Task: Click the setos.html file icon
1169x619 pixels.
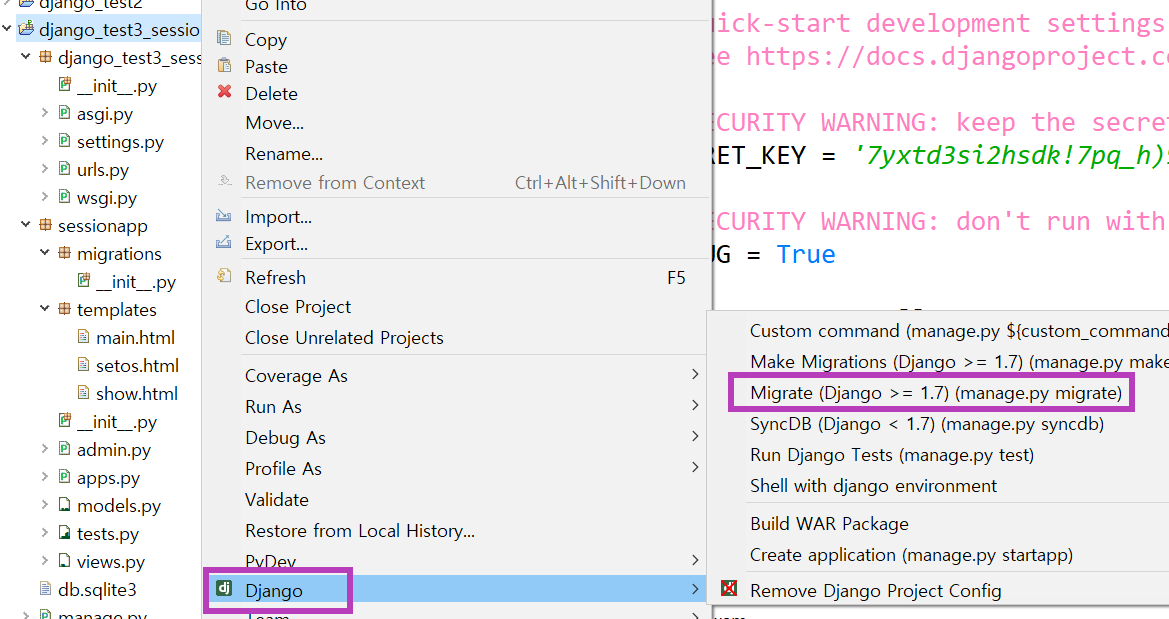Action: [84, 365]
